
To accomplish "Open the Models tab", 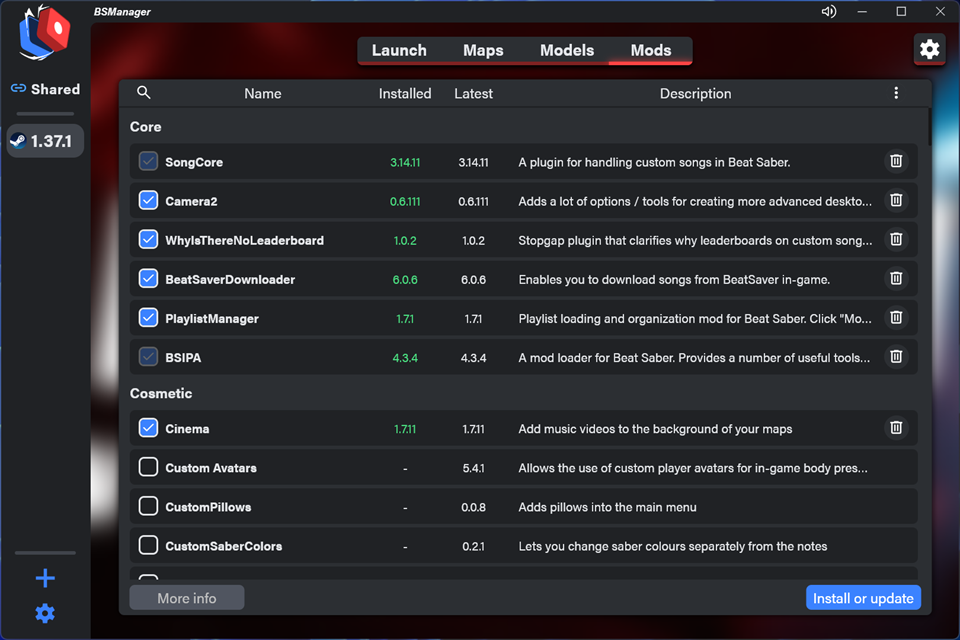I will click(x=567, y=50).
